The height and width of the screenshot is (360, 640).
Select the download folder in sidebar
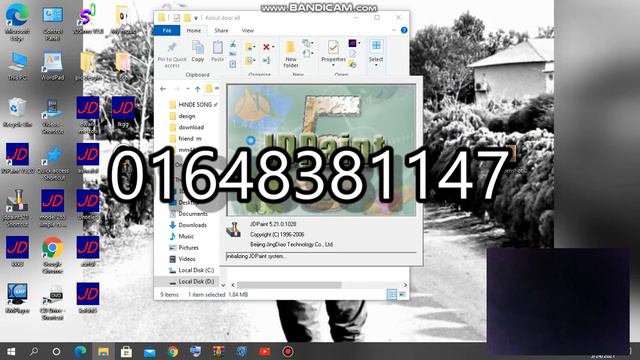click(187, 127)
